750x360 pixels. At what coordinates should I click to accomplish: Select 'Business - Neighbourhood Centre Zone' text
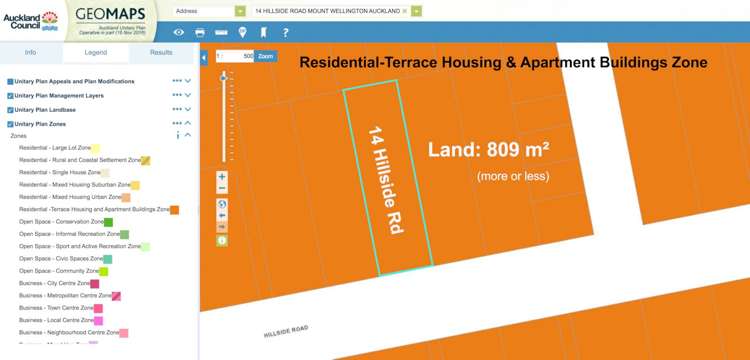[x=69, y=332]
